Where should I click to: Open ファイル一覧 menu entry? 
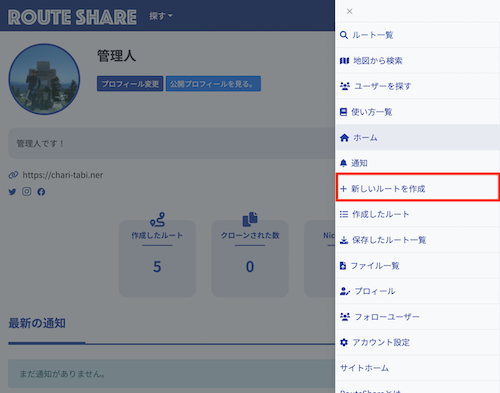(x=418, y=266)
